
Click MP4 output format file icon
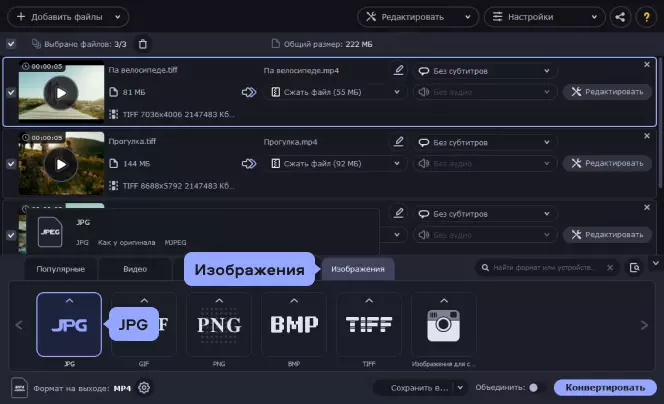pos(19,387)
